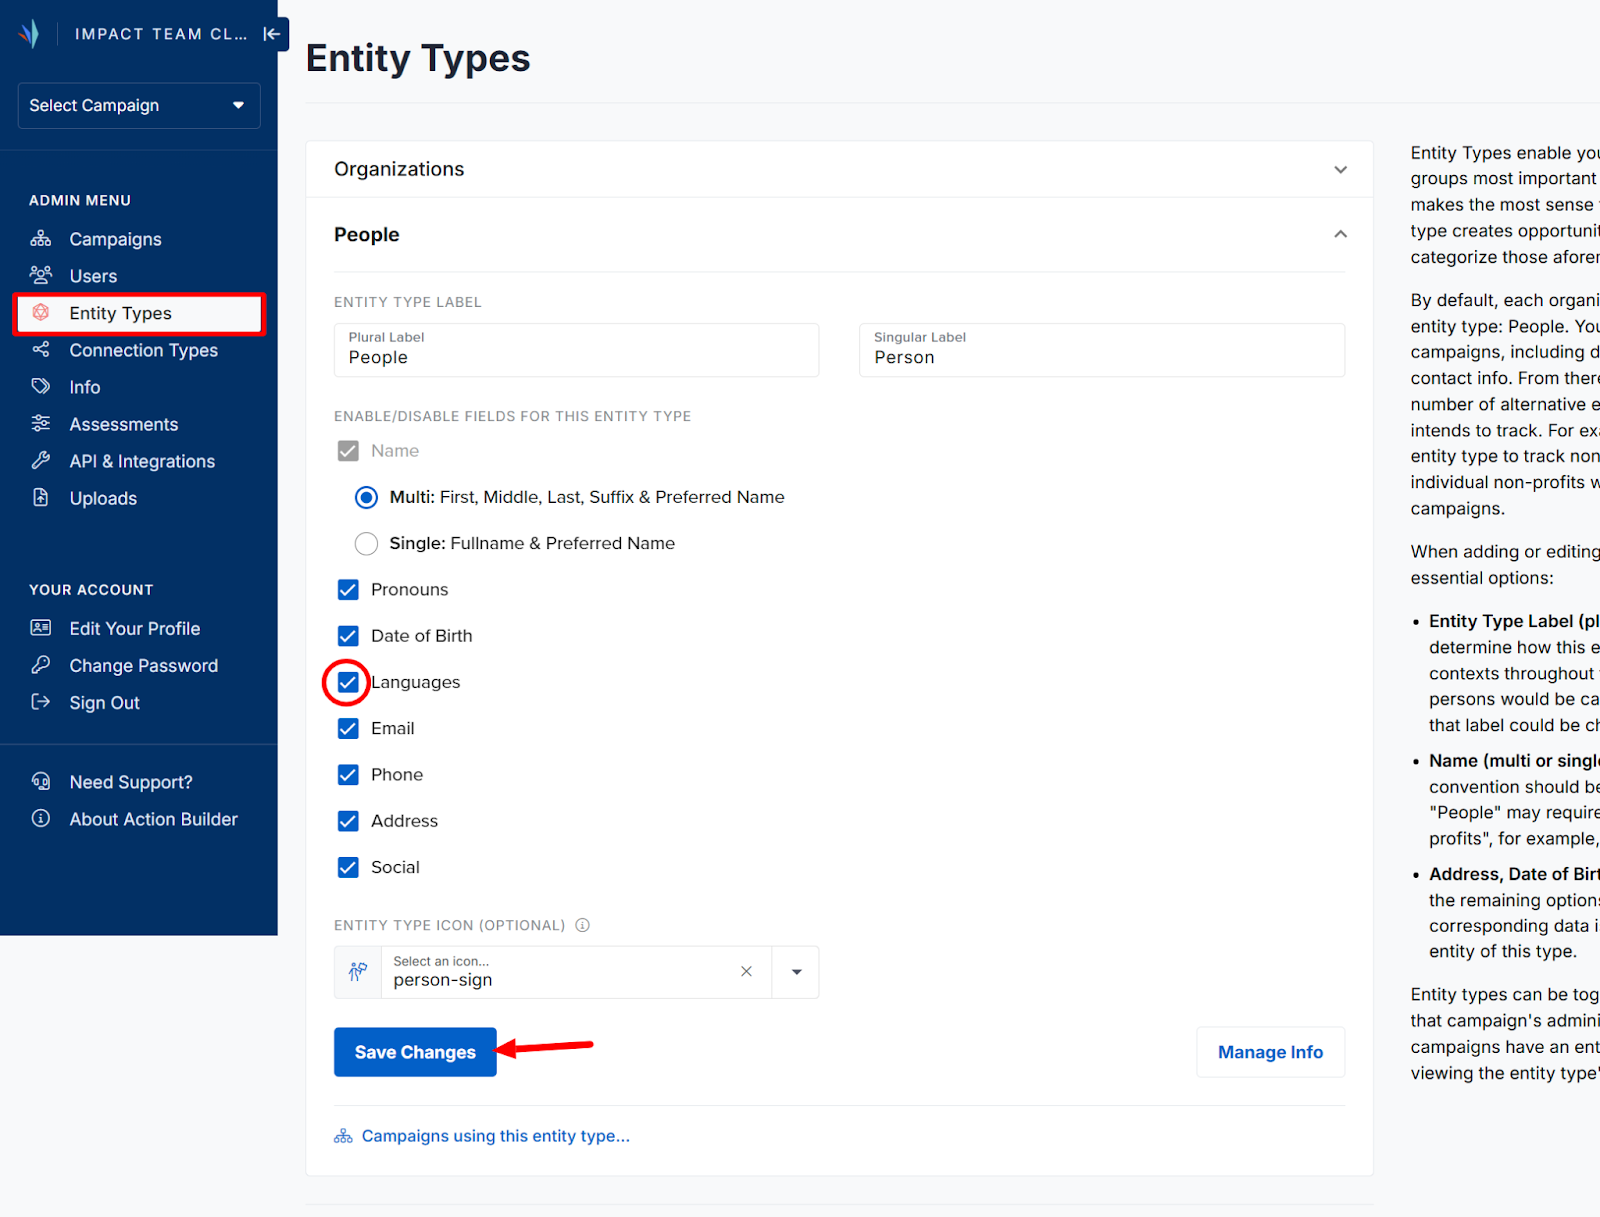Click the Campaigns hierarchy icon in sidebar
This screenshot has height=1217, width=1600.
[x=41, y=239]
